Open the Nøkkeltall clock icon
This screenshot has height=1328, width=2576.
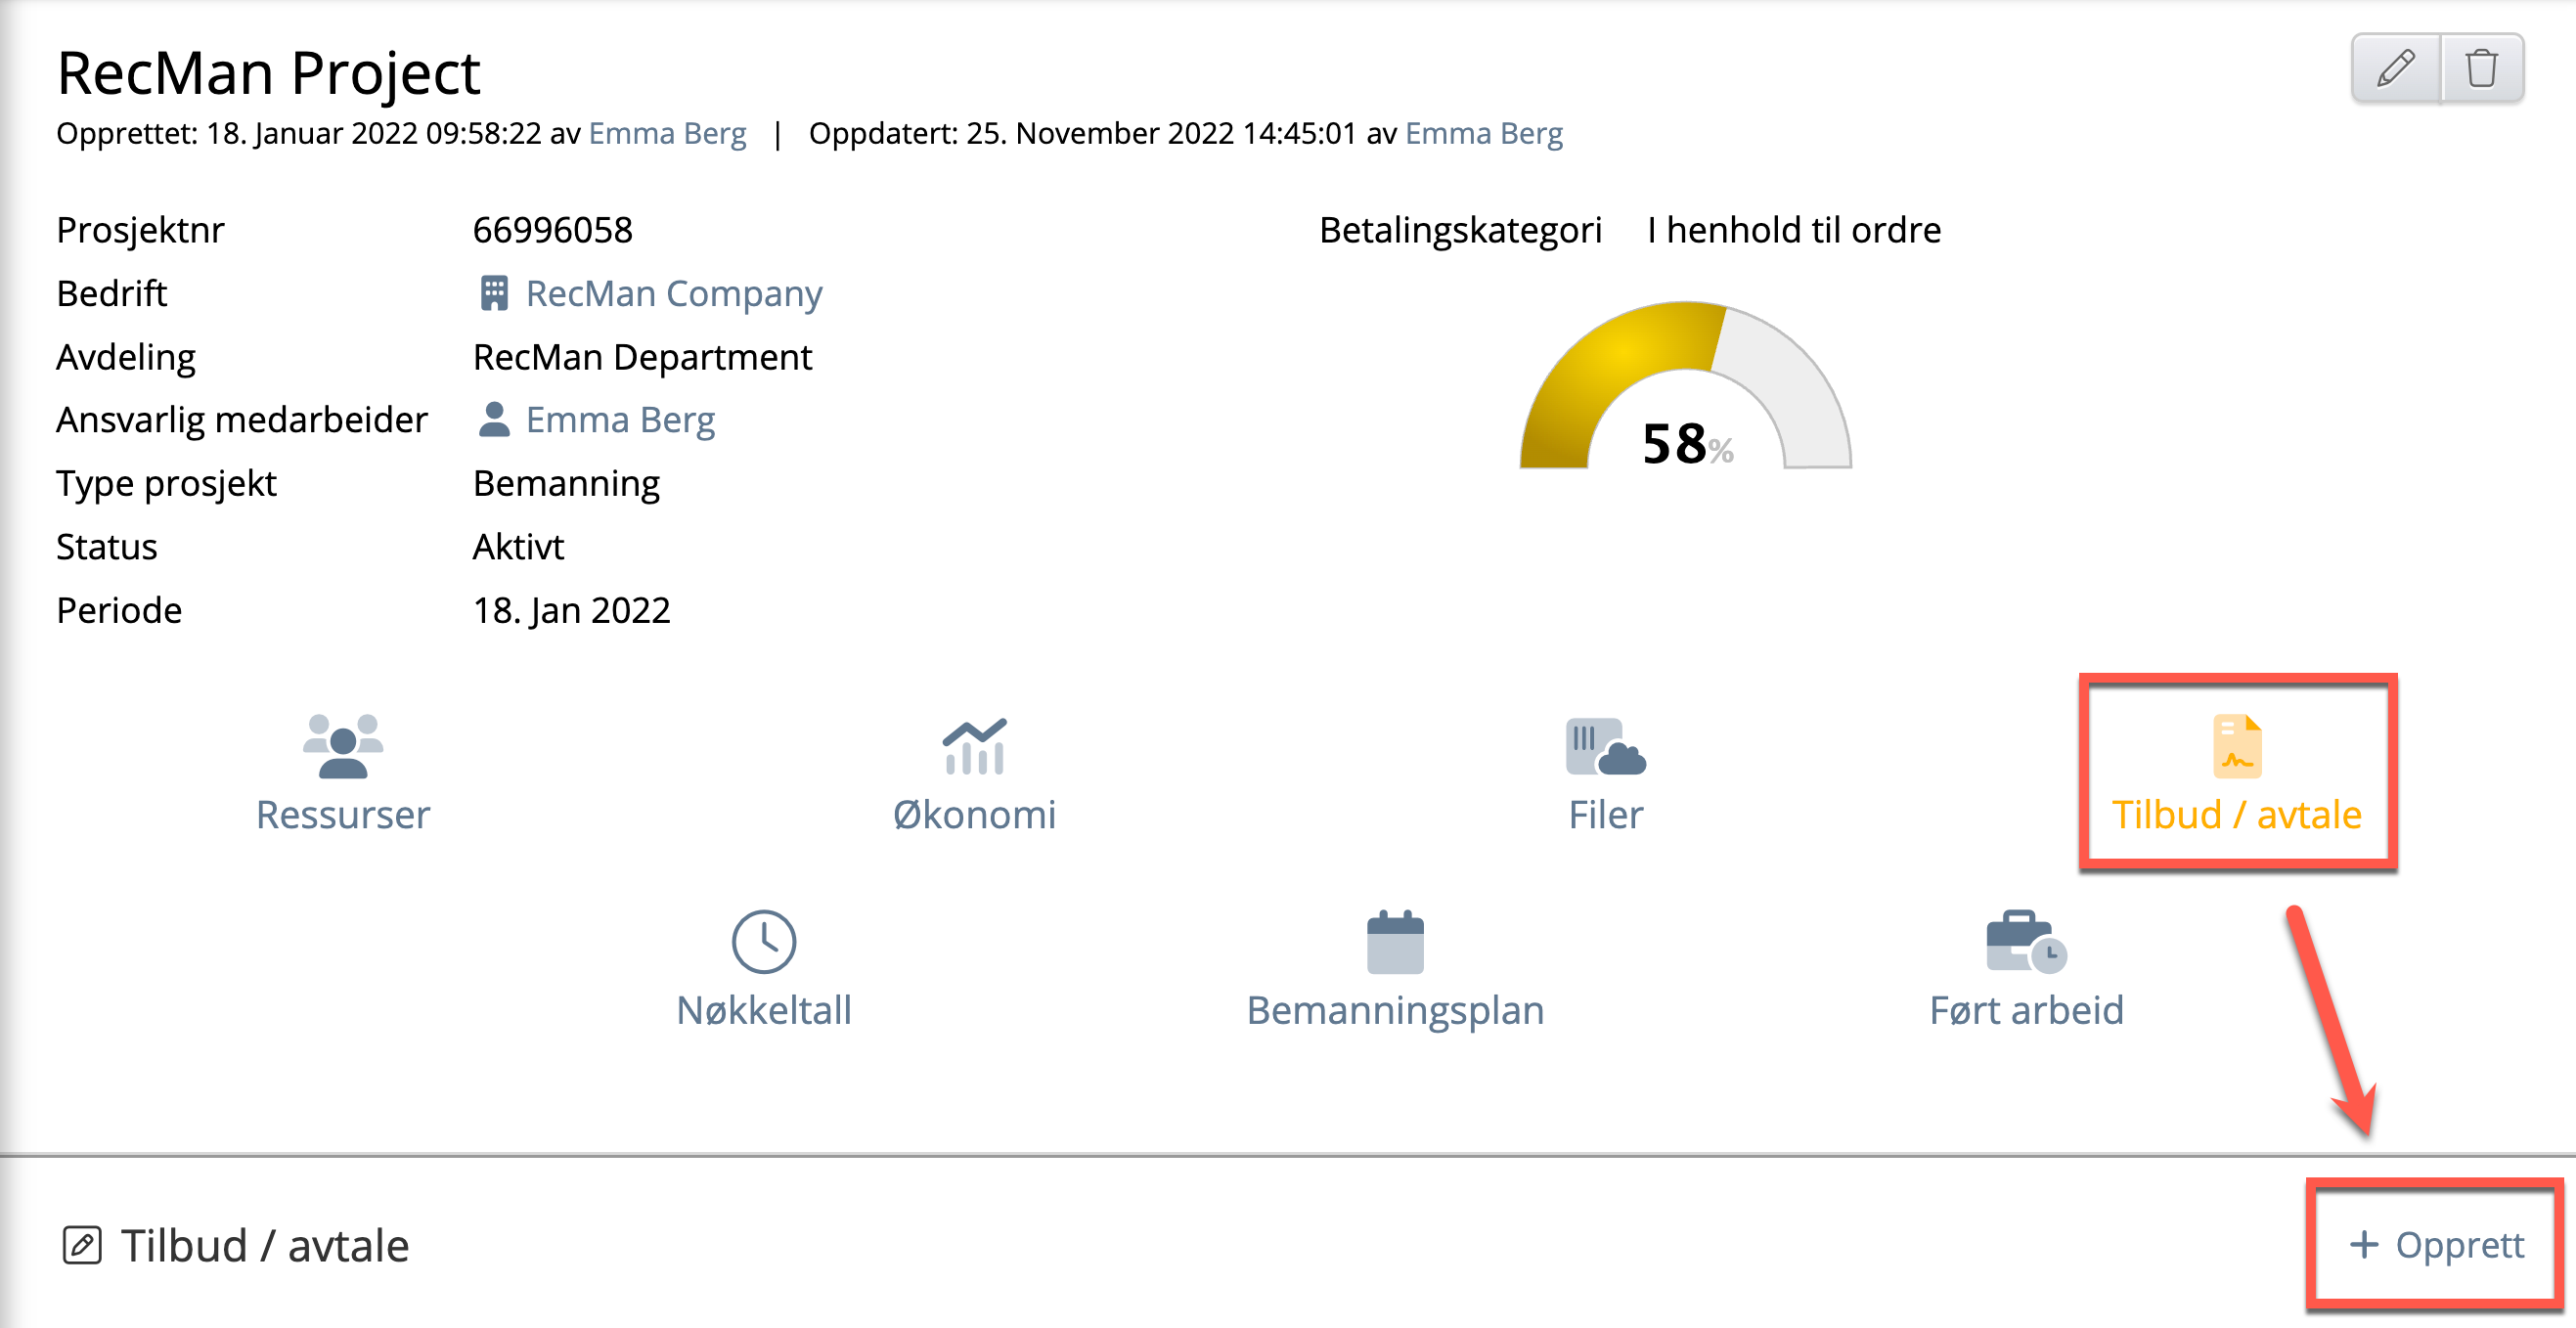[x=764, y=941]
